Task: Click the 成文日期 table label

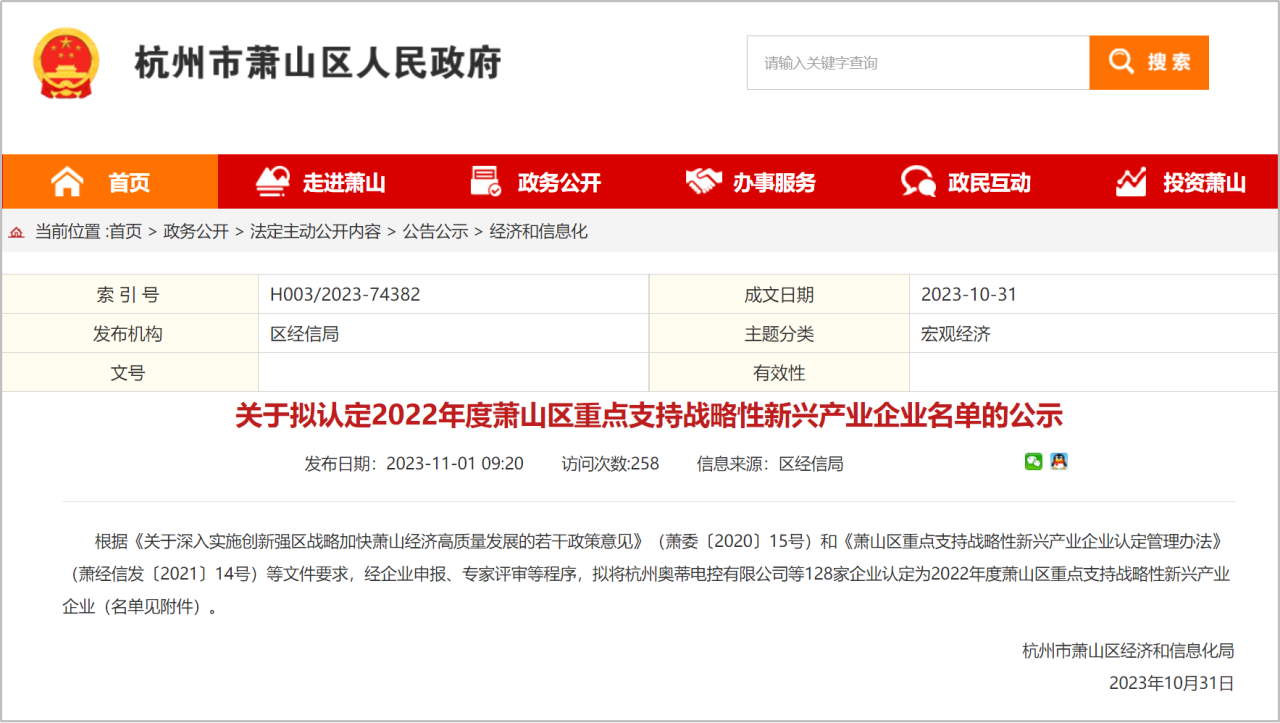Action: coord(779,295)
